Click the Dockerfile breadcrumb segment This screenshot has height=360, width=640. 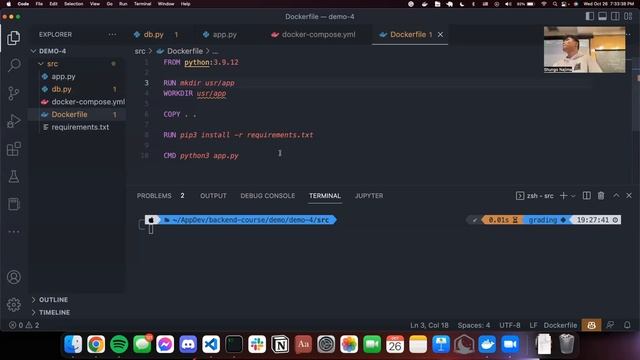(184, 51)
